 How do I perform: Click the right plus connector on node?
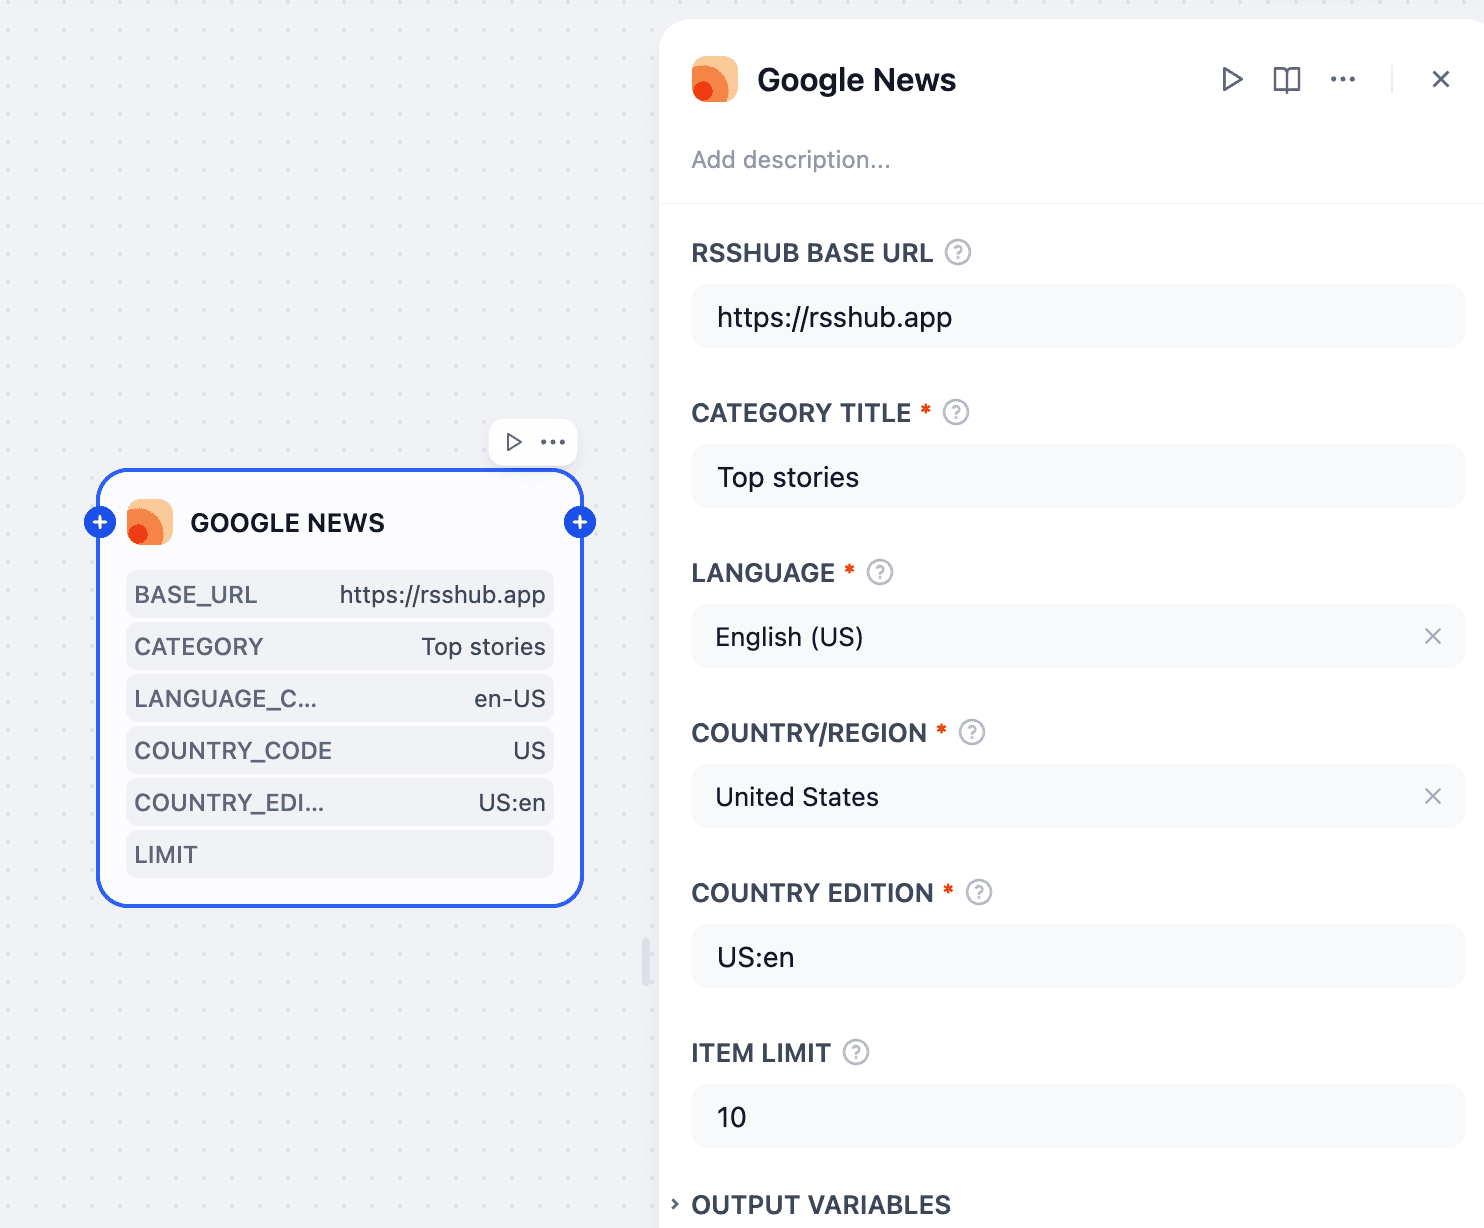coord(580,522)
